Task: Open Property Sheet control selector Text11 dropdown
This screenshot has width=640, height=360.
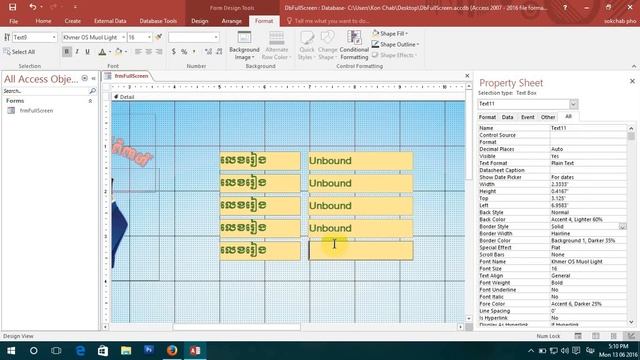Action: pyautogui.click(x=573, y=104)
